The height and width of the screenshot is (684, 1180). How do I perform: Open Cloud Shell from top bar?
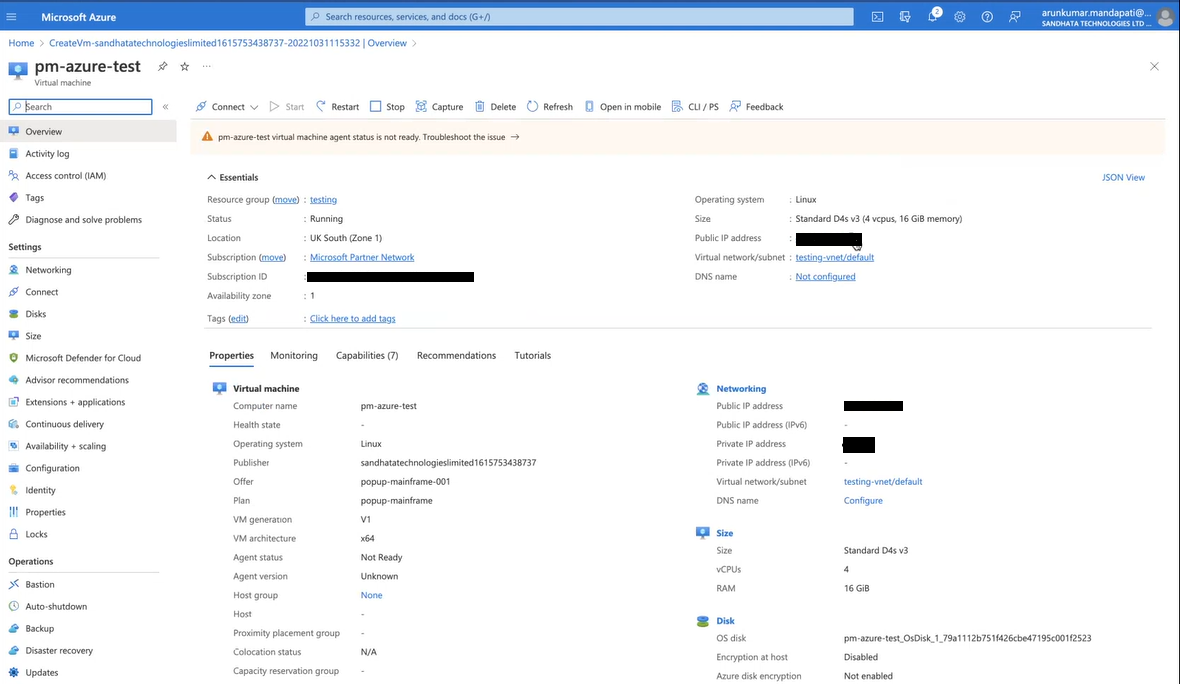[877, 17]
